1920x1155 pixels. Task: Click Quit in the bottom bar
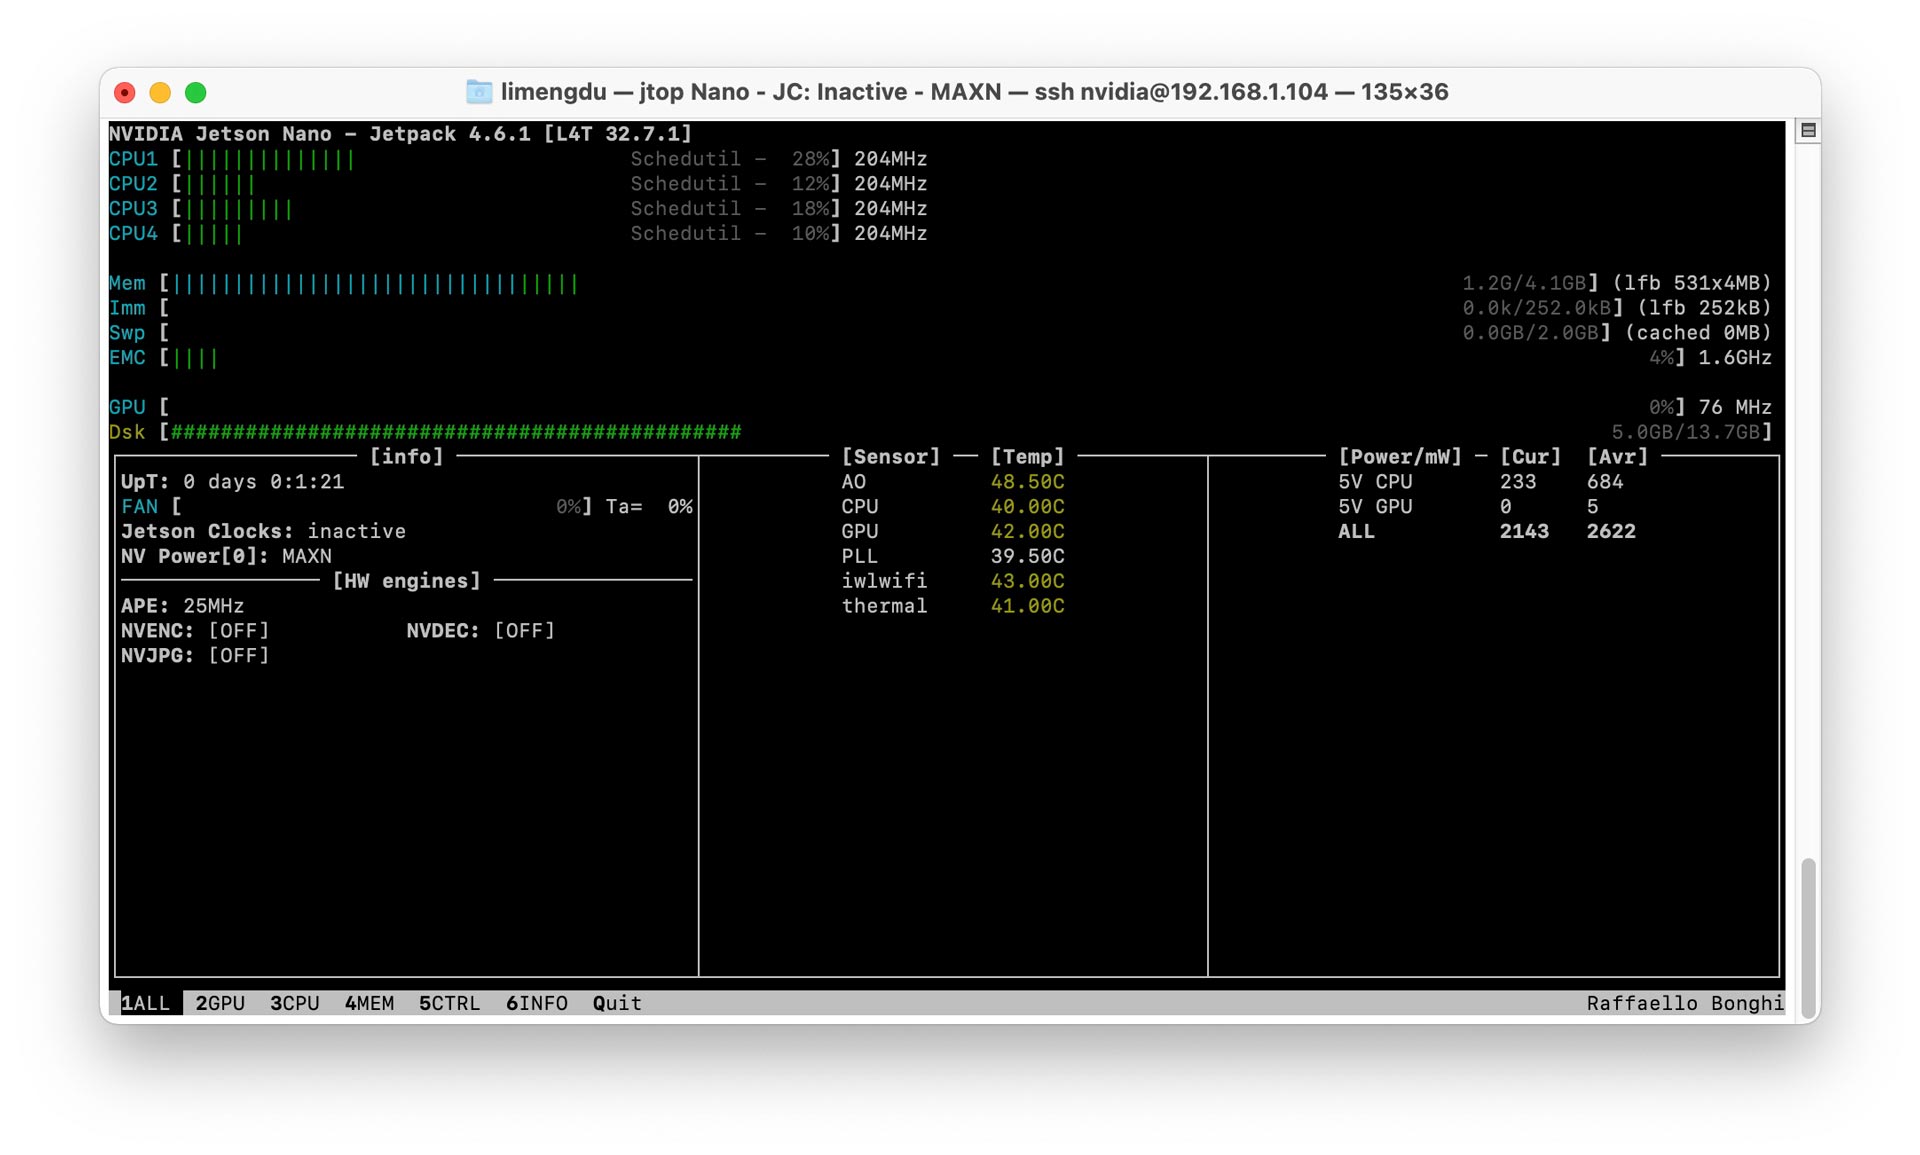tap(617, 1003)
